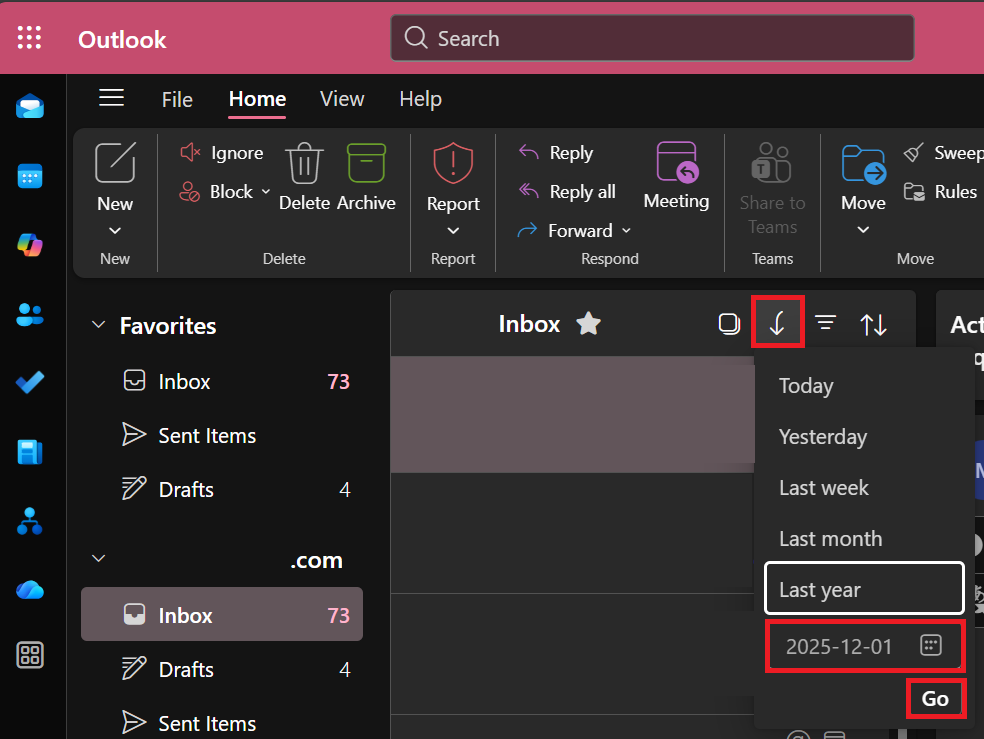Click the Delete trash can icon

(x=304, y=163)
